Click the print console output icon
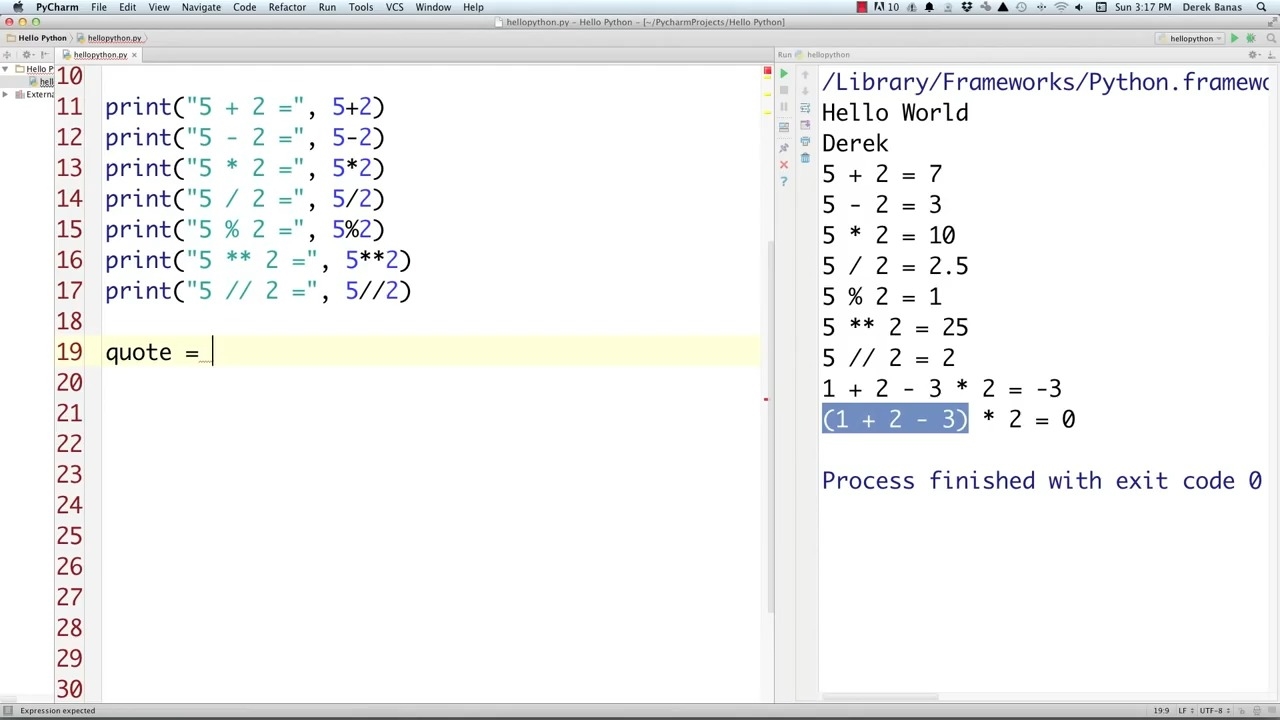This screenshot has width=1280, height=720. coord(805,141)
